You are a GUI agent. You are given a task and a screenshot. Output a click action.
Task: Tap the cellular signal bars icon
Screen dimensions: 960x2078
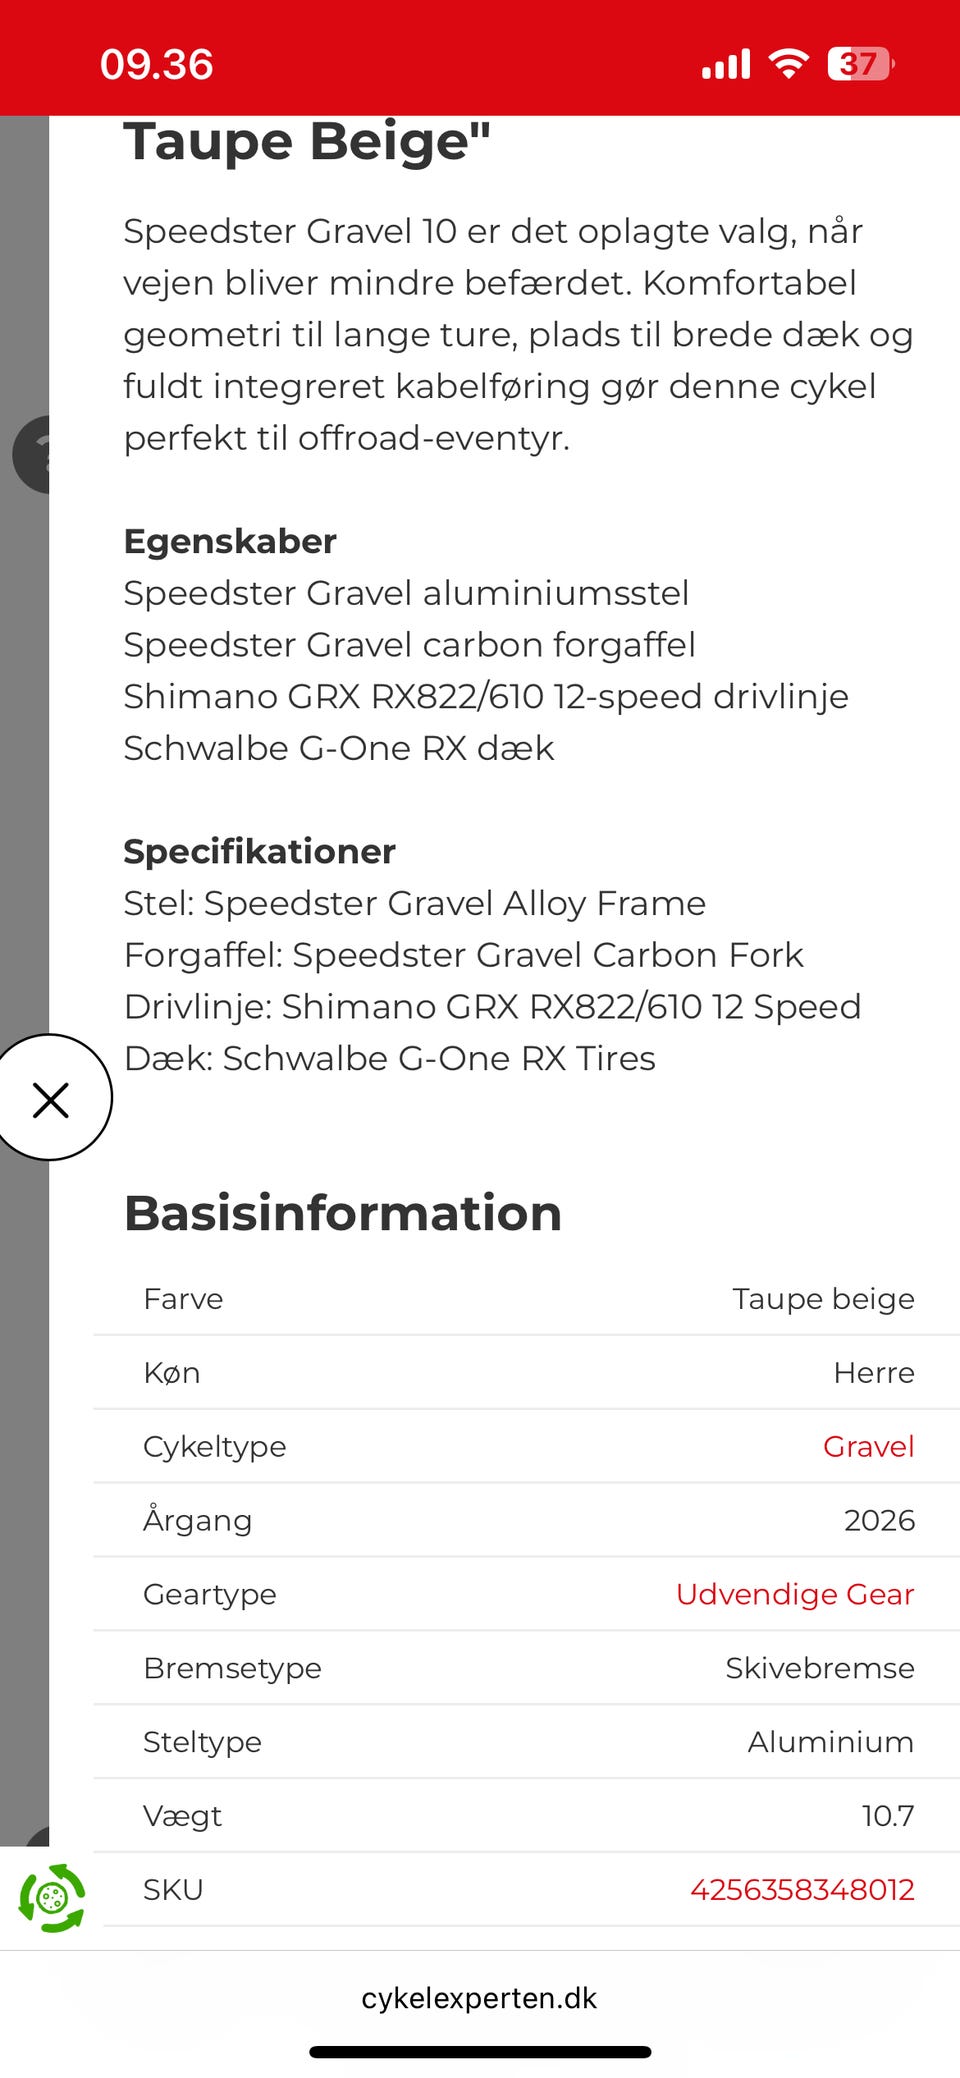[726, 65]
